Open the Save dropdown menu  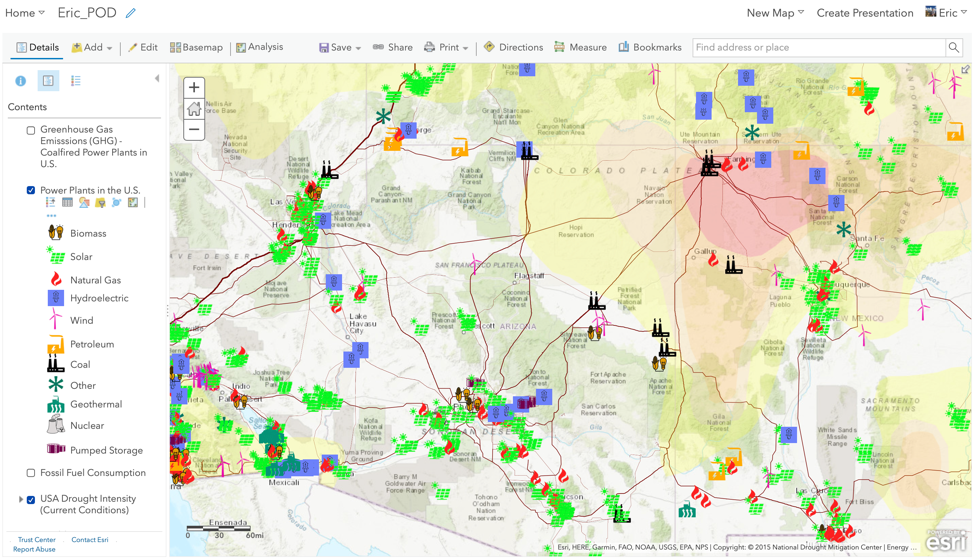[x=340, y=47]
